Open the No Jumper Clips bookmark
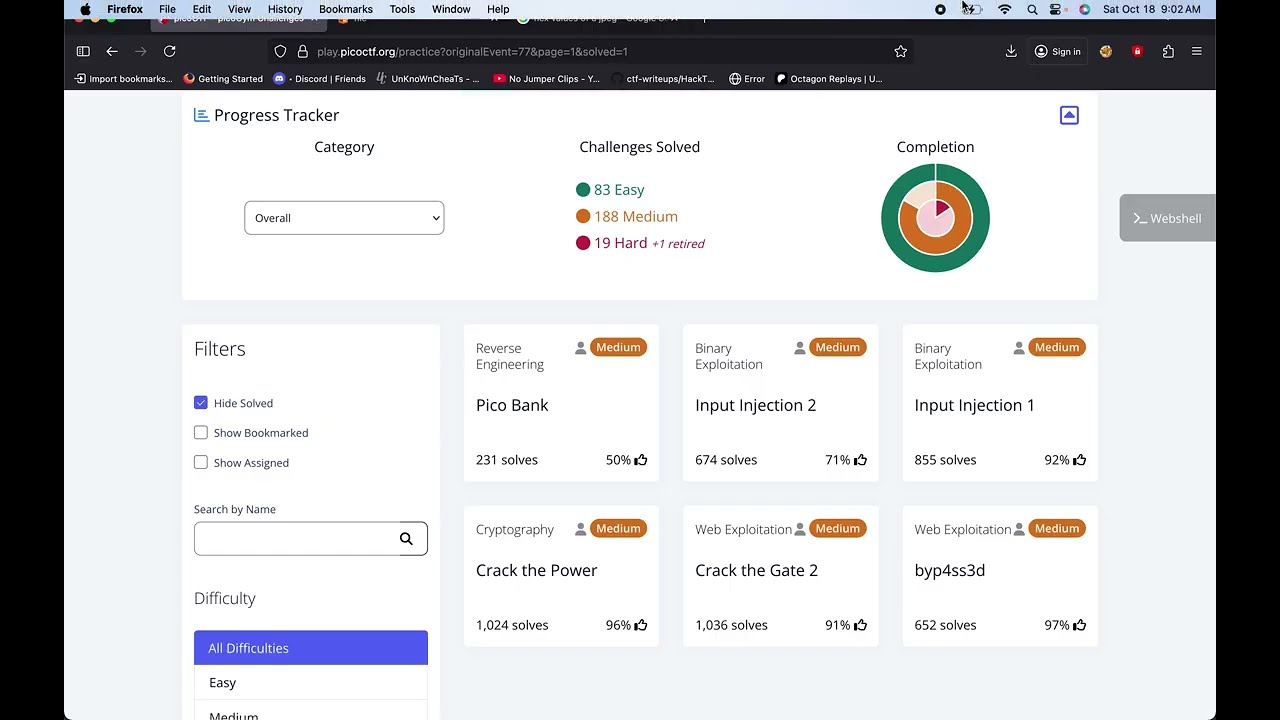 [547, 79]
